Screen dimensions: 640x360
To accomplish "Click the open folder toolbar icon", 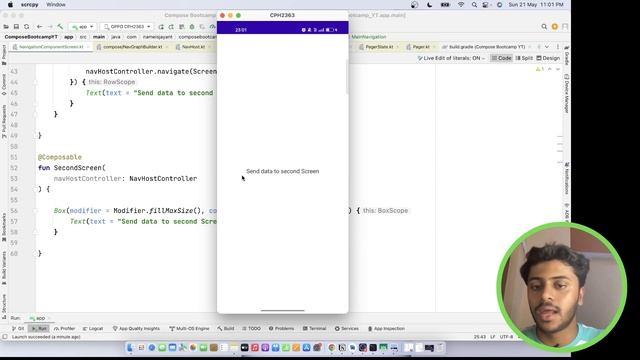I will click(x=6, y=27).
